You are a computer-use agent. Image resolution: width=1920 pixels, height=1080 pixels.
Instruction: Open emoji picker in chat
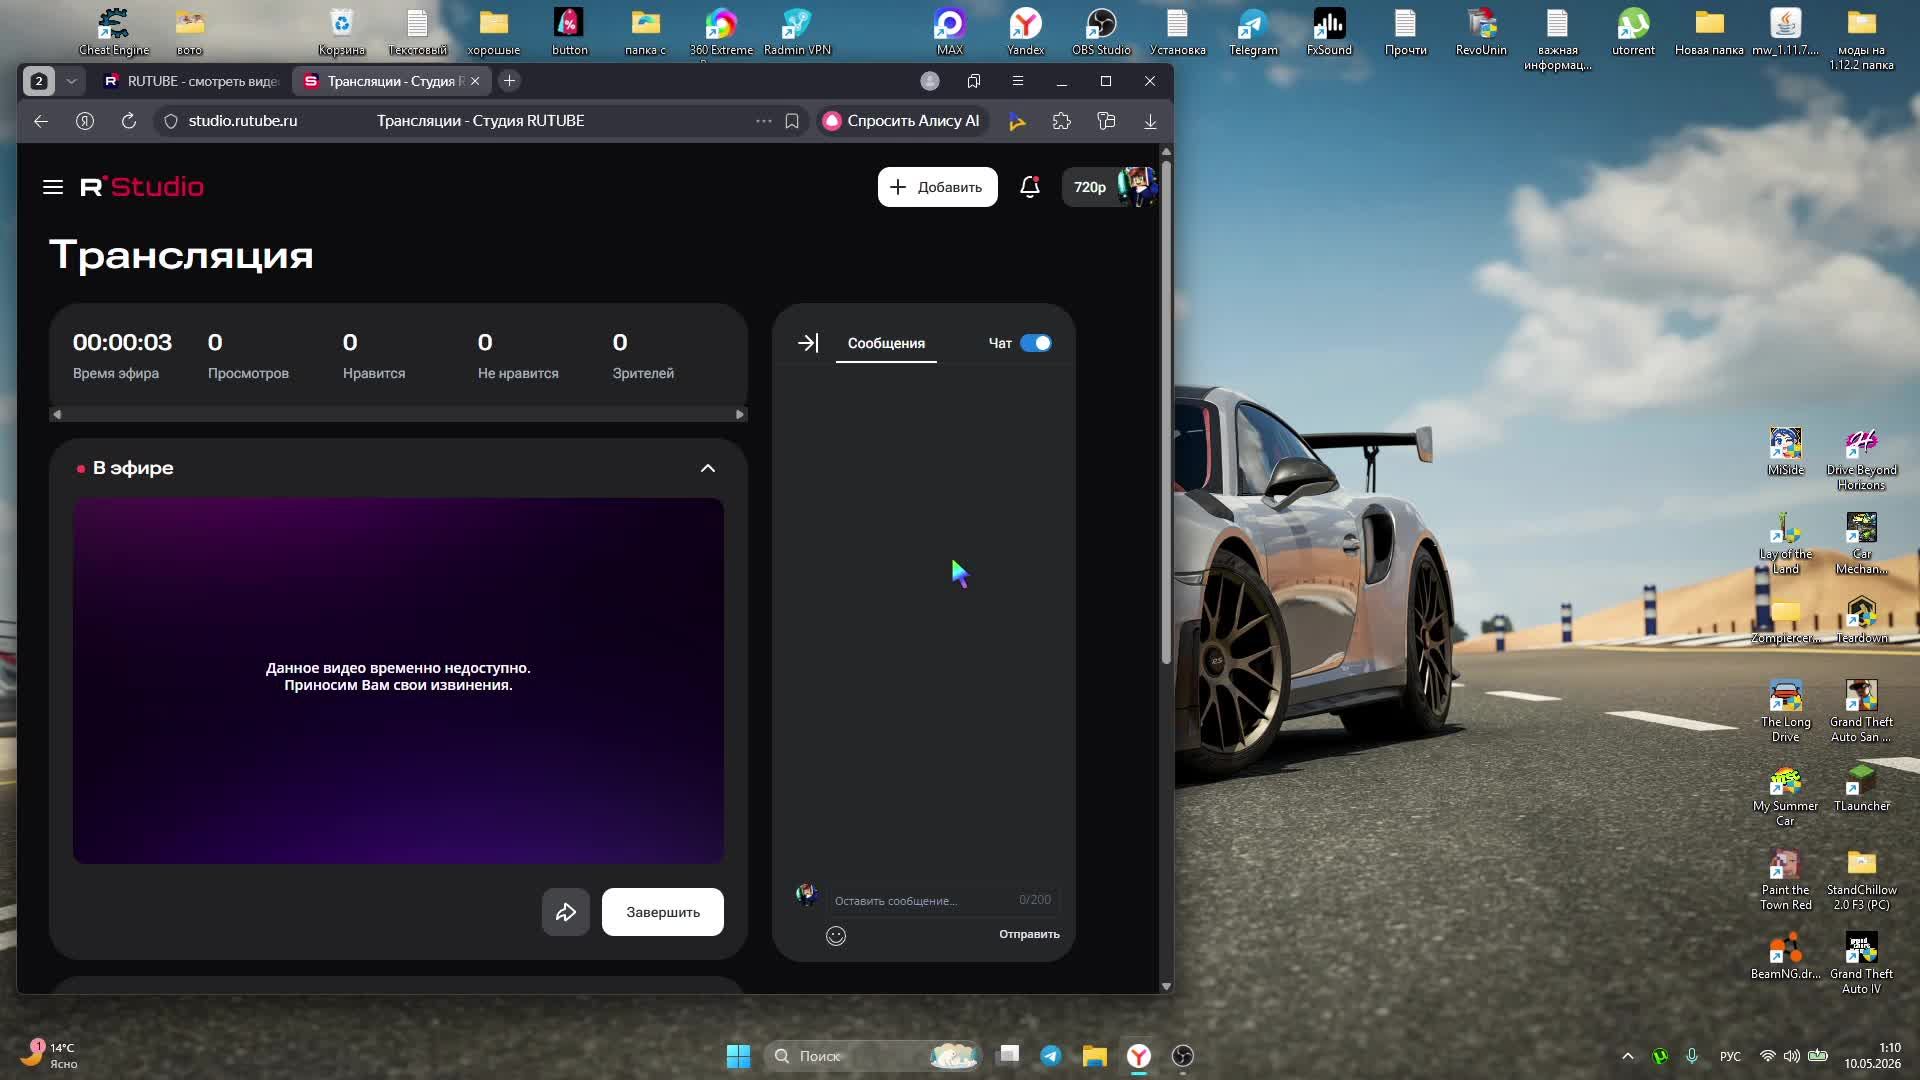click(x=836, y=936)
